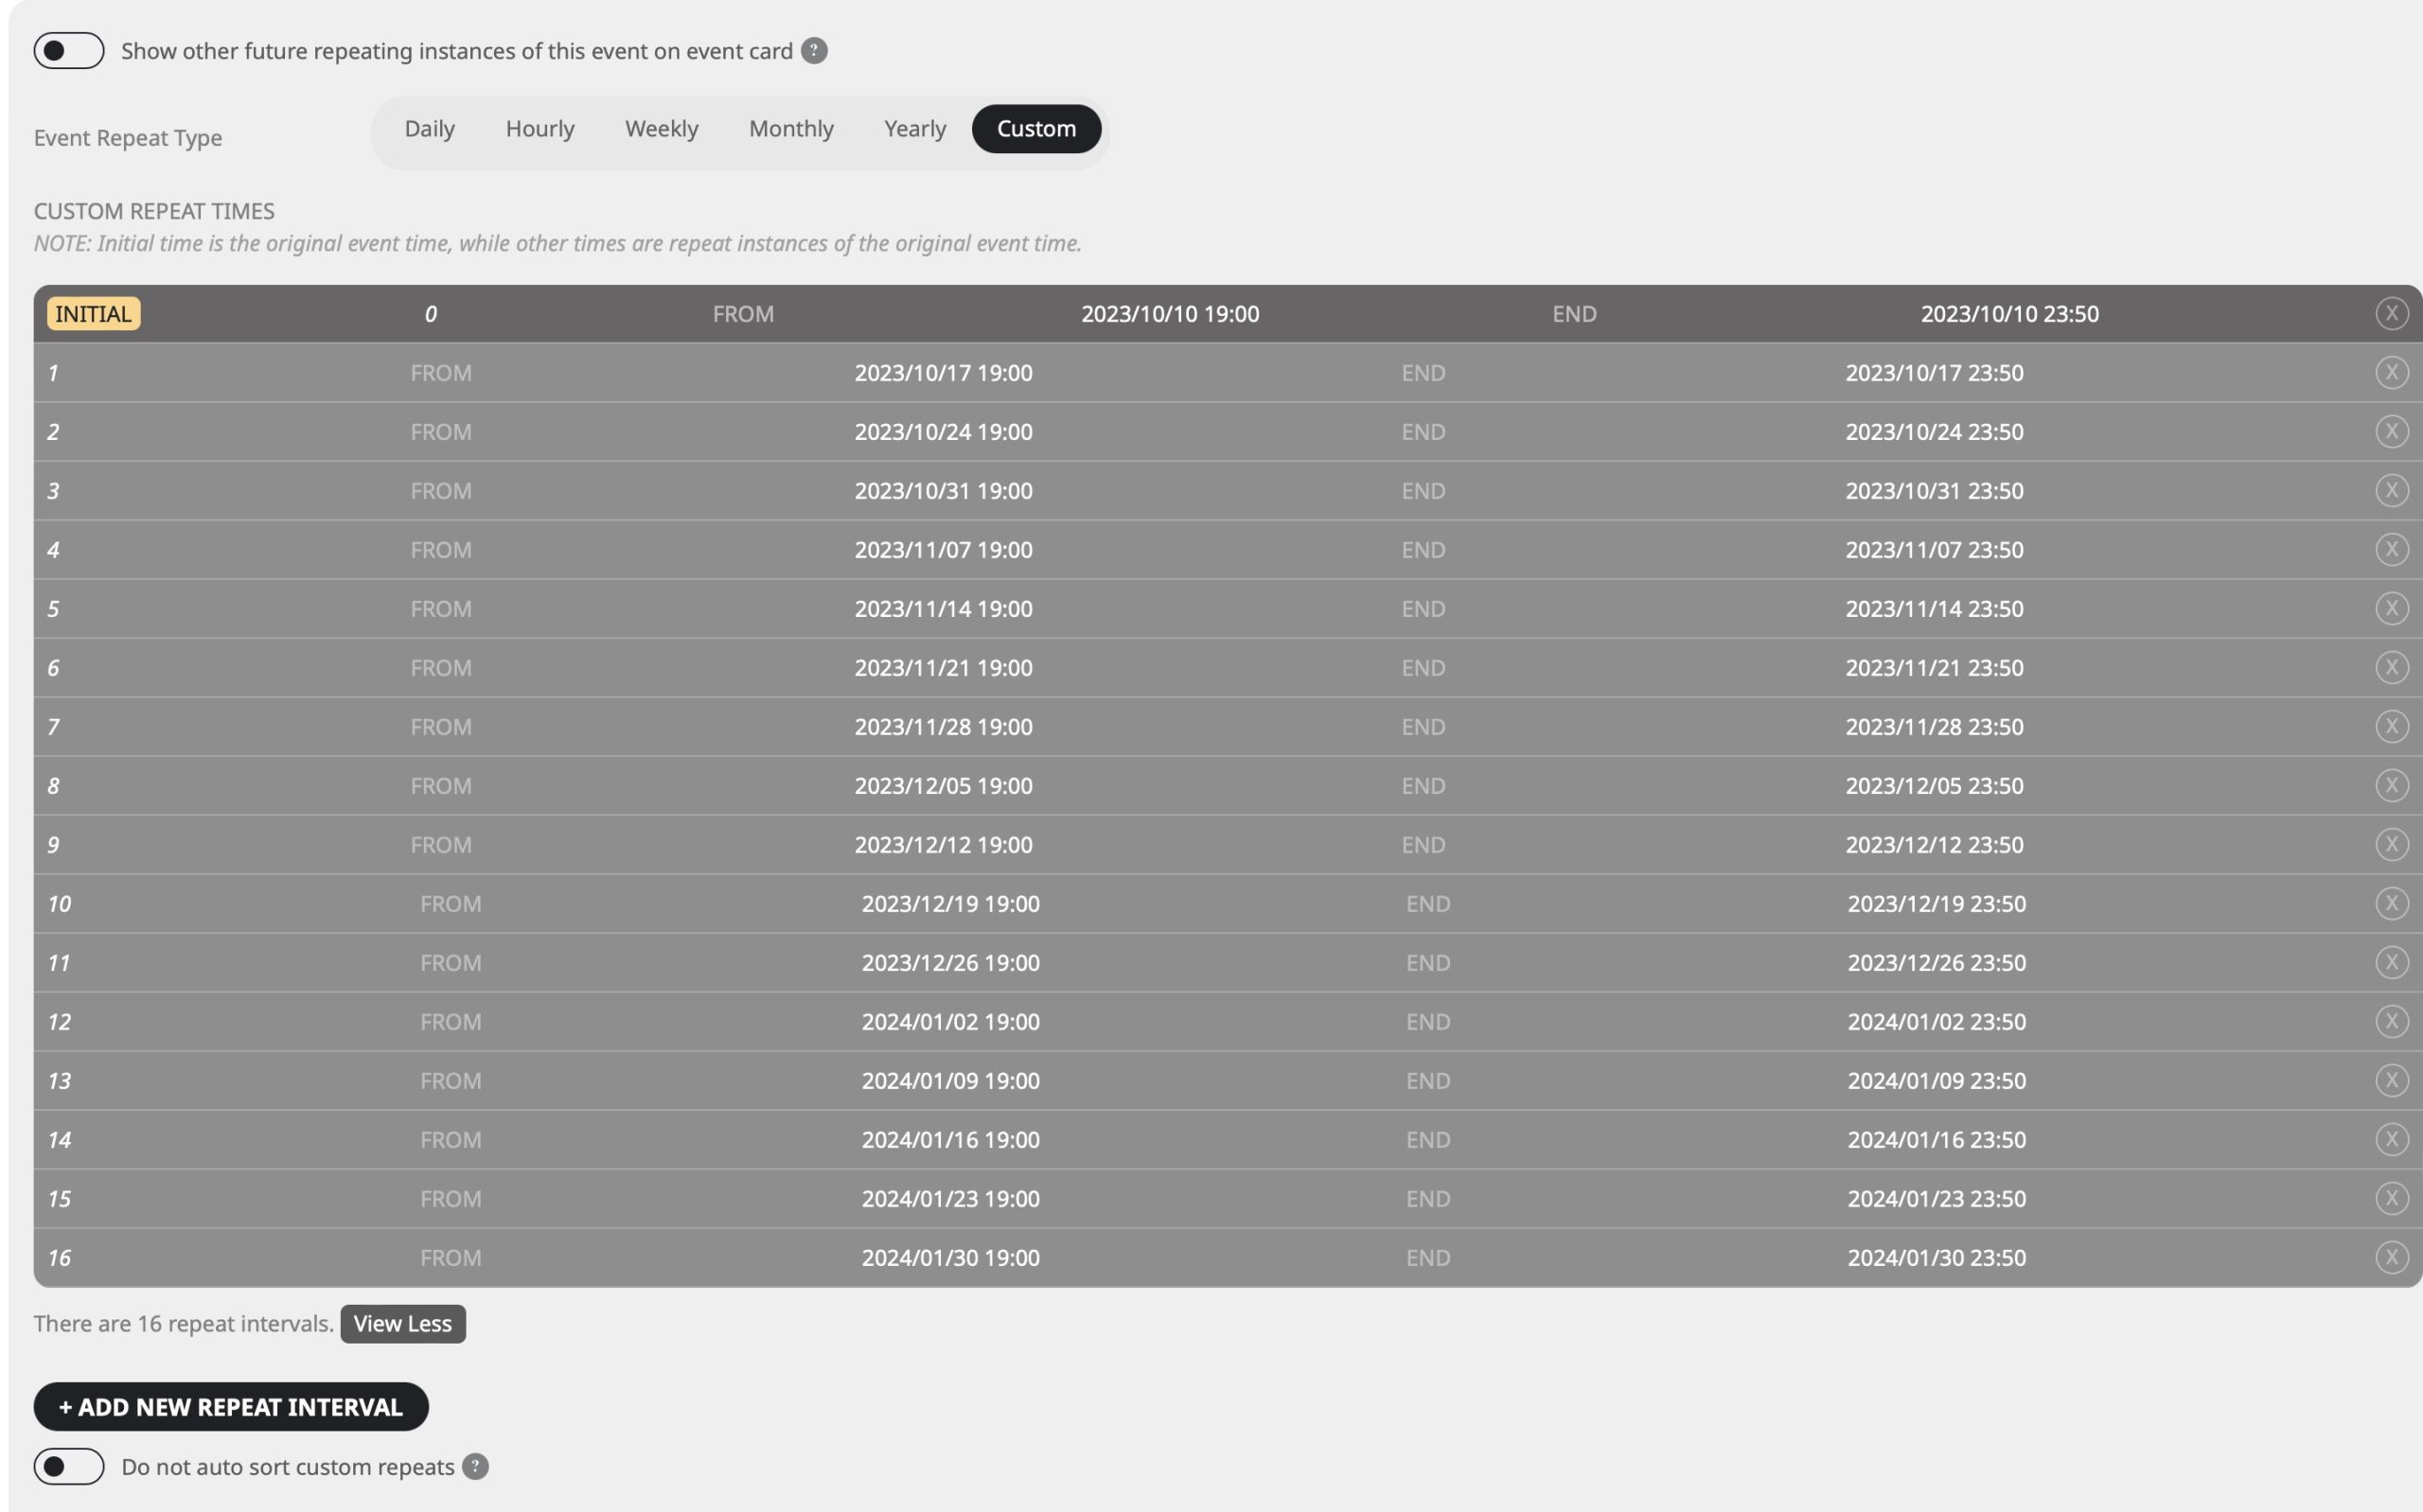Delete the 2023/10/31 repeat row
This screenshot has width=2423, height=1512.
click(2391, 491)
